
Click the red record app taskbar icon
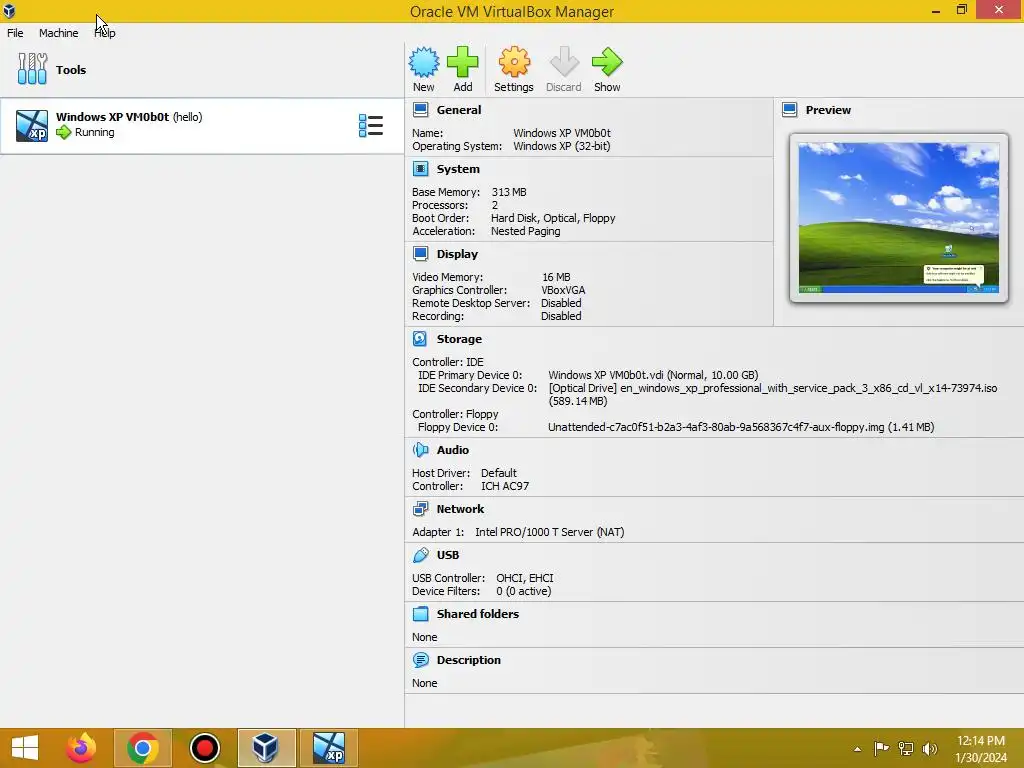(204, 748)
